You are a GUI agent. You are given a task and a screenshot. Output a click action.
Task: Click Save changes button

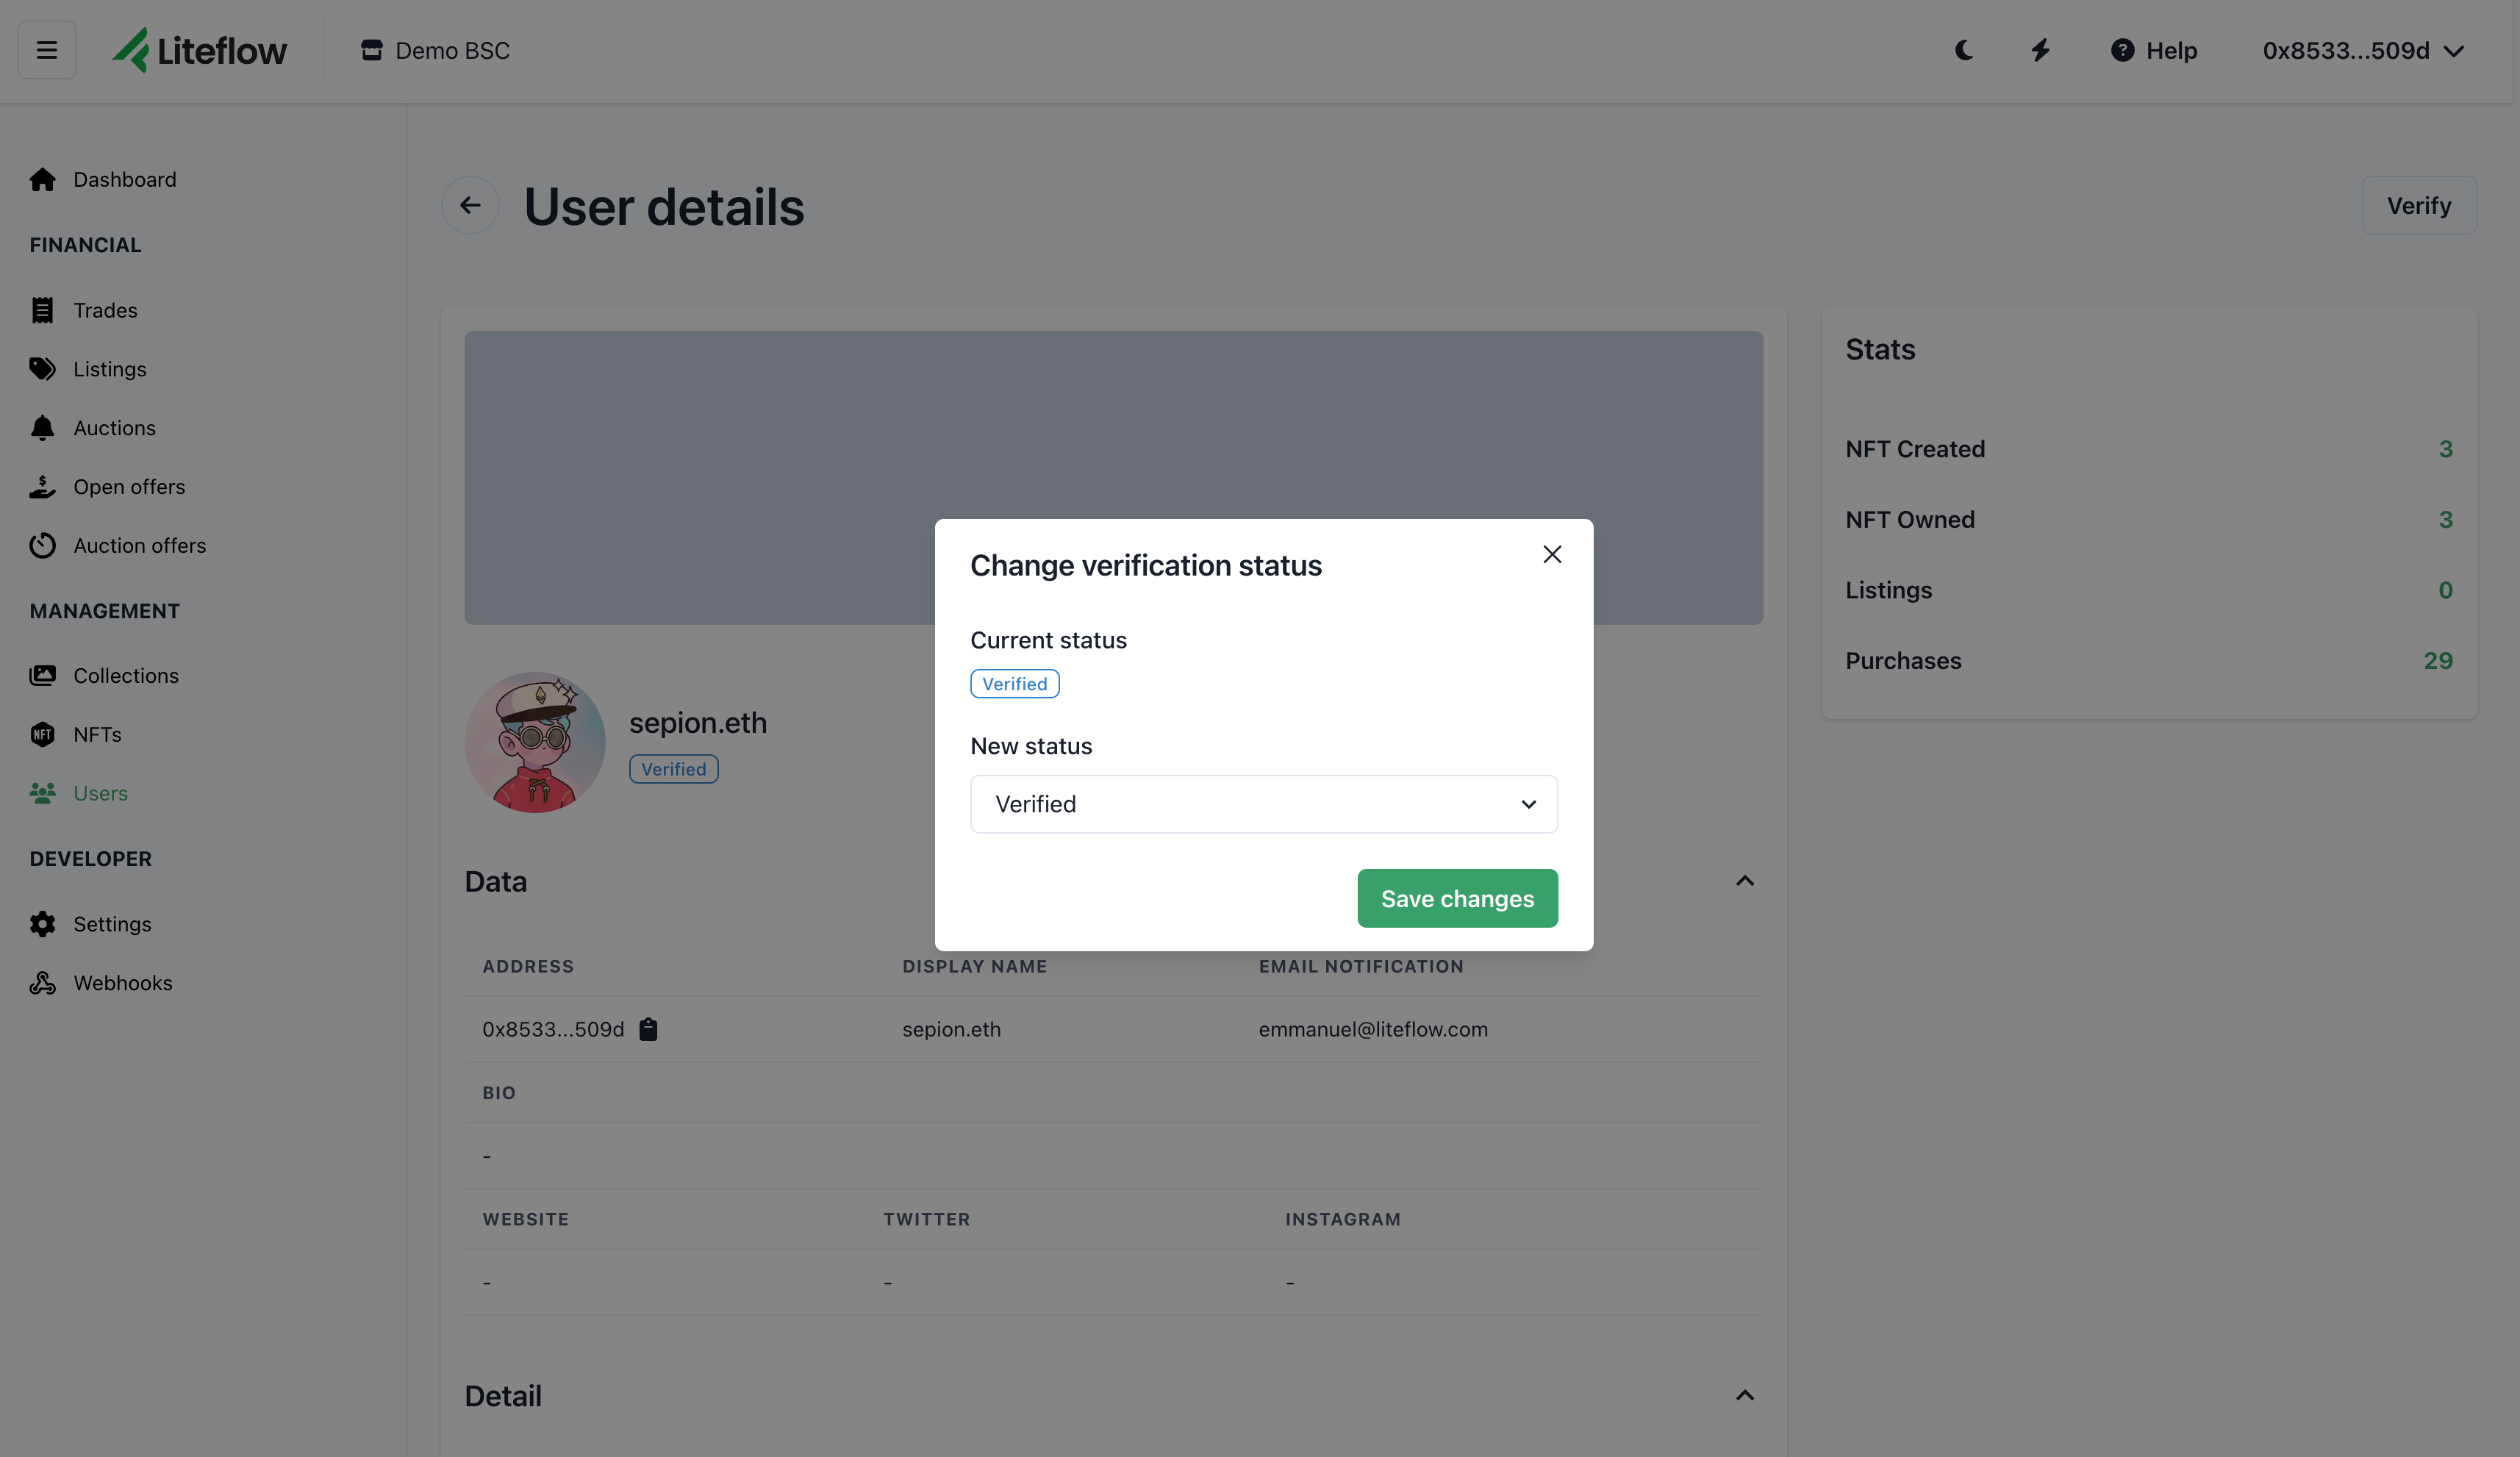pyautogui.click(x=1457, y=897)
